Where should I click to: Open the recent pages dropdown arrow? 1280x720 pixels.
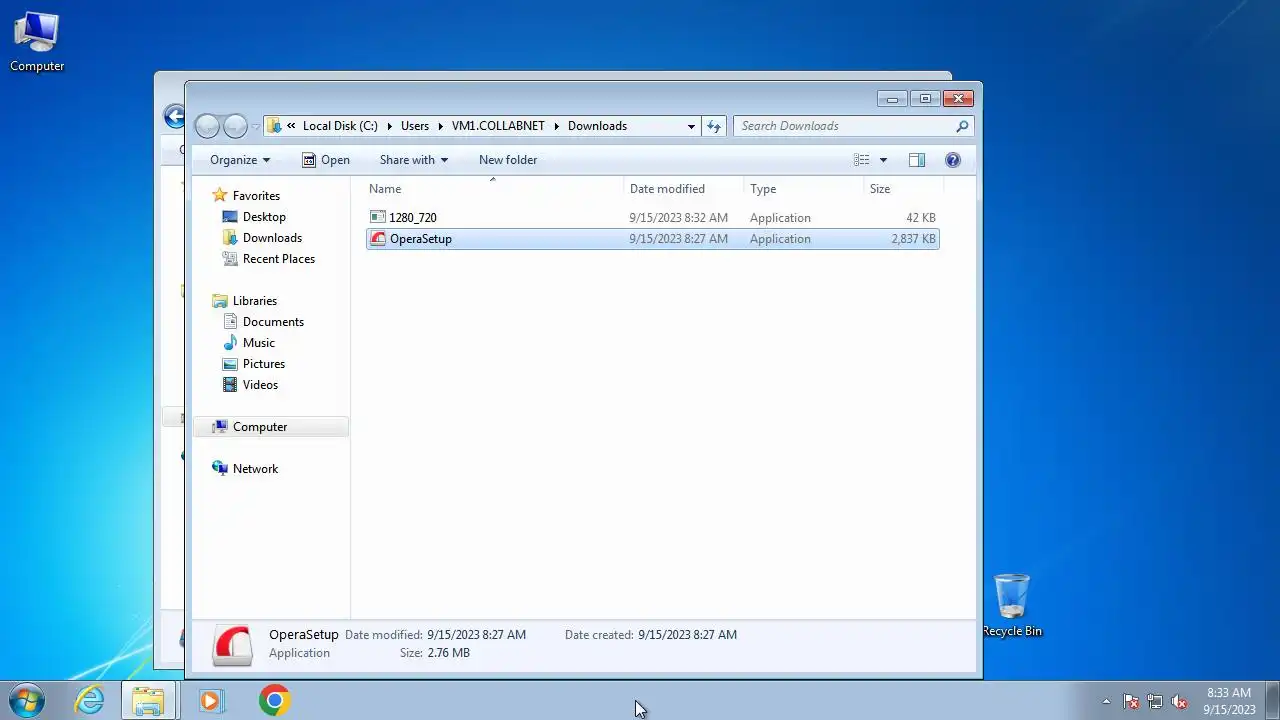tap(255, 127)
